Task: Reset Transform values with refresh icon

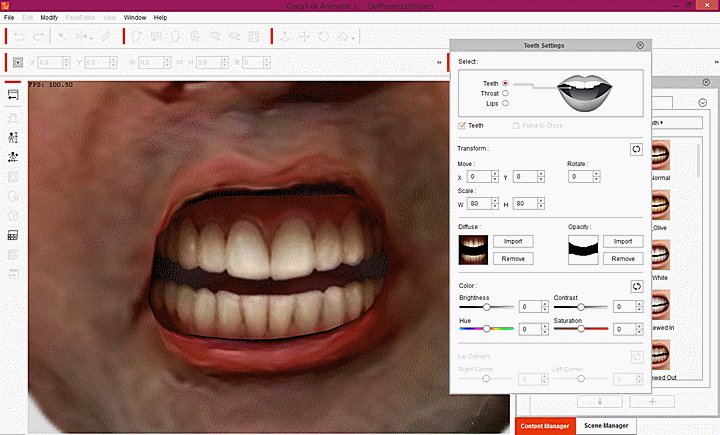Action: pyautogui.click(x=636, y=149)
